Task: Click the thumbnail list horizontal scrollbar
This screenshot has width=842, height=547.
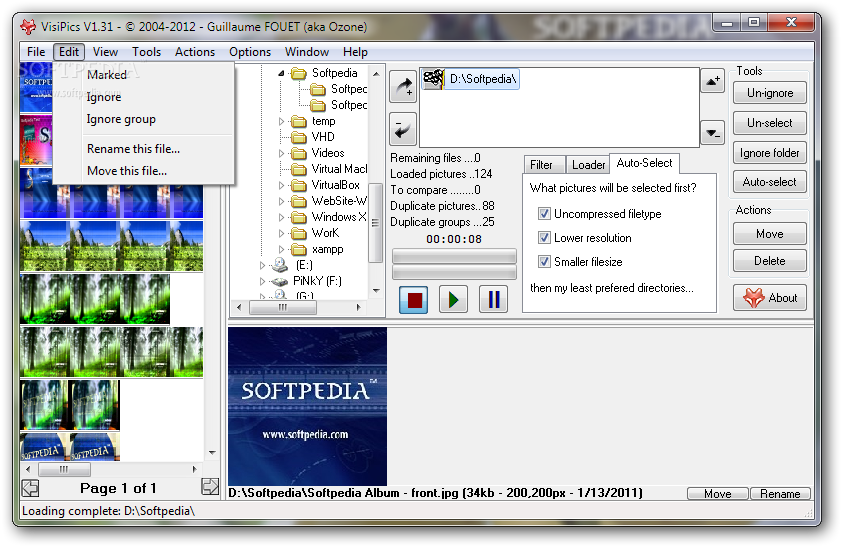Action: click(x=111, y=469)
